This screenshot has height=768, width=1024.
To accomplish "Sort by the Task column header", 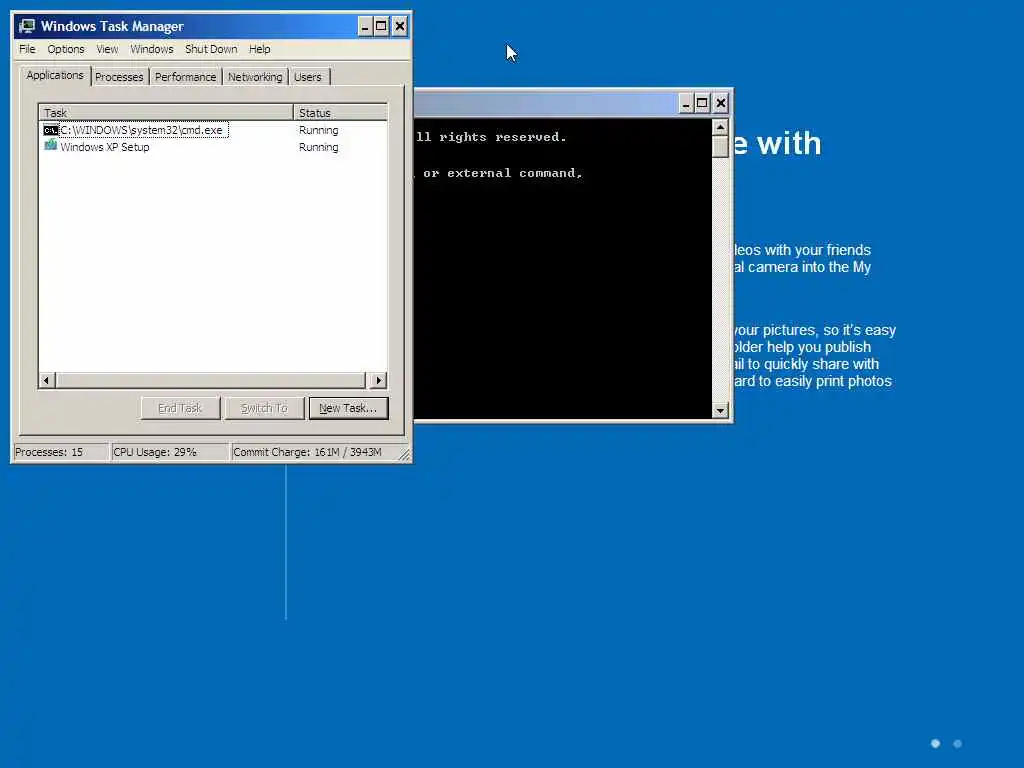I will pyautogui.click(x=166, y=112).
